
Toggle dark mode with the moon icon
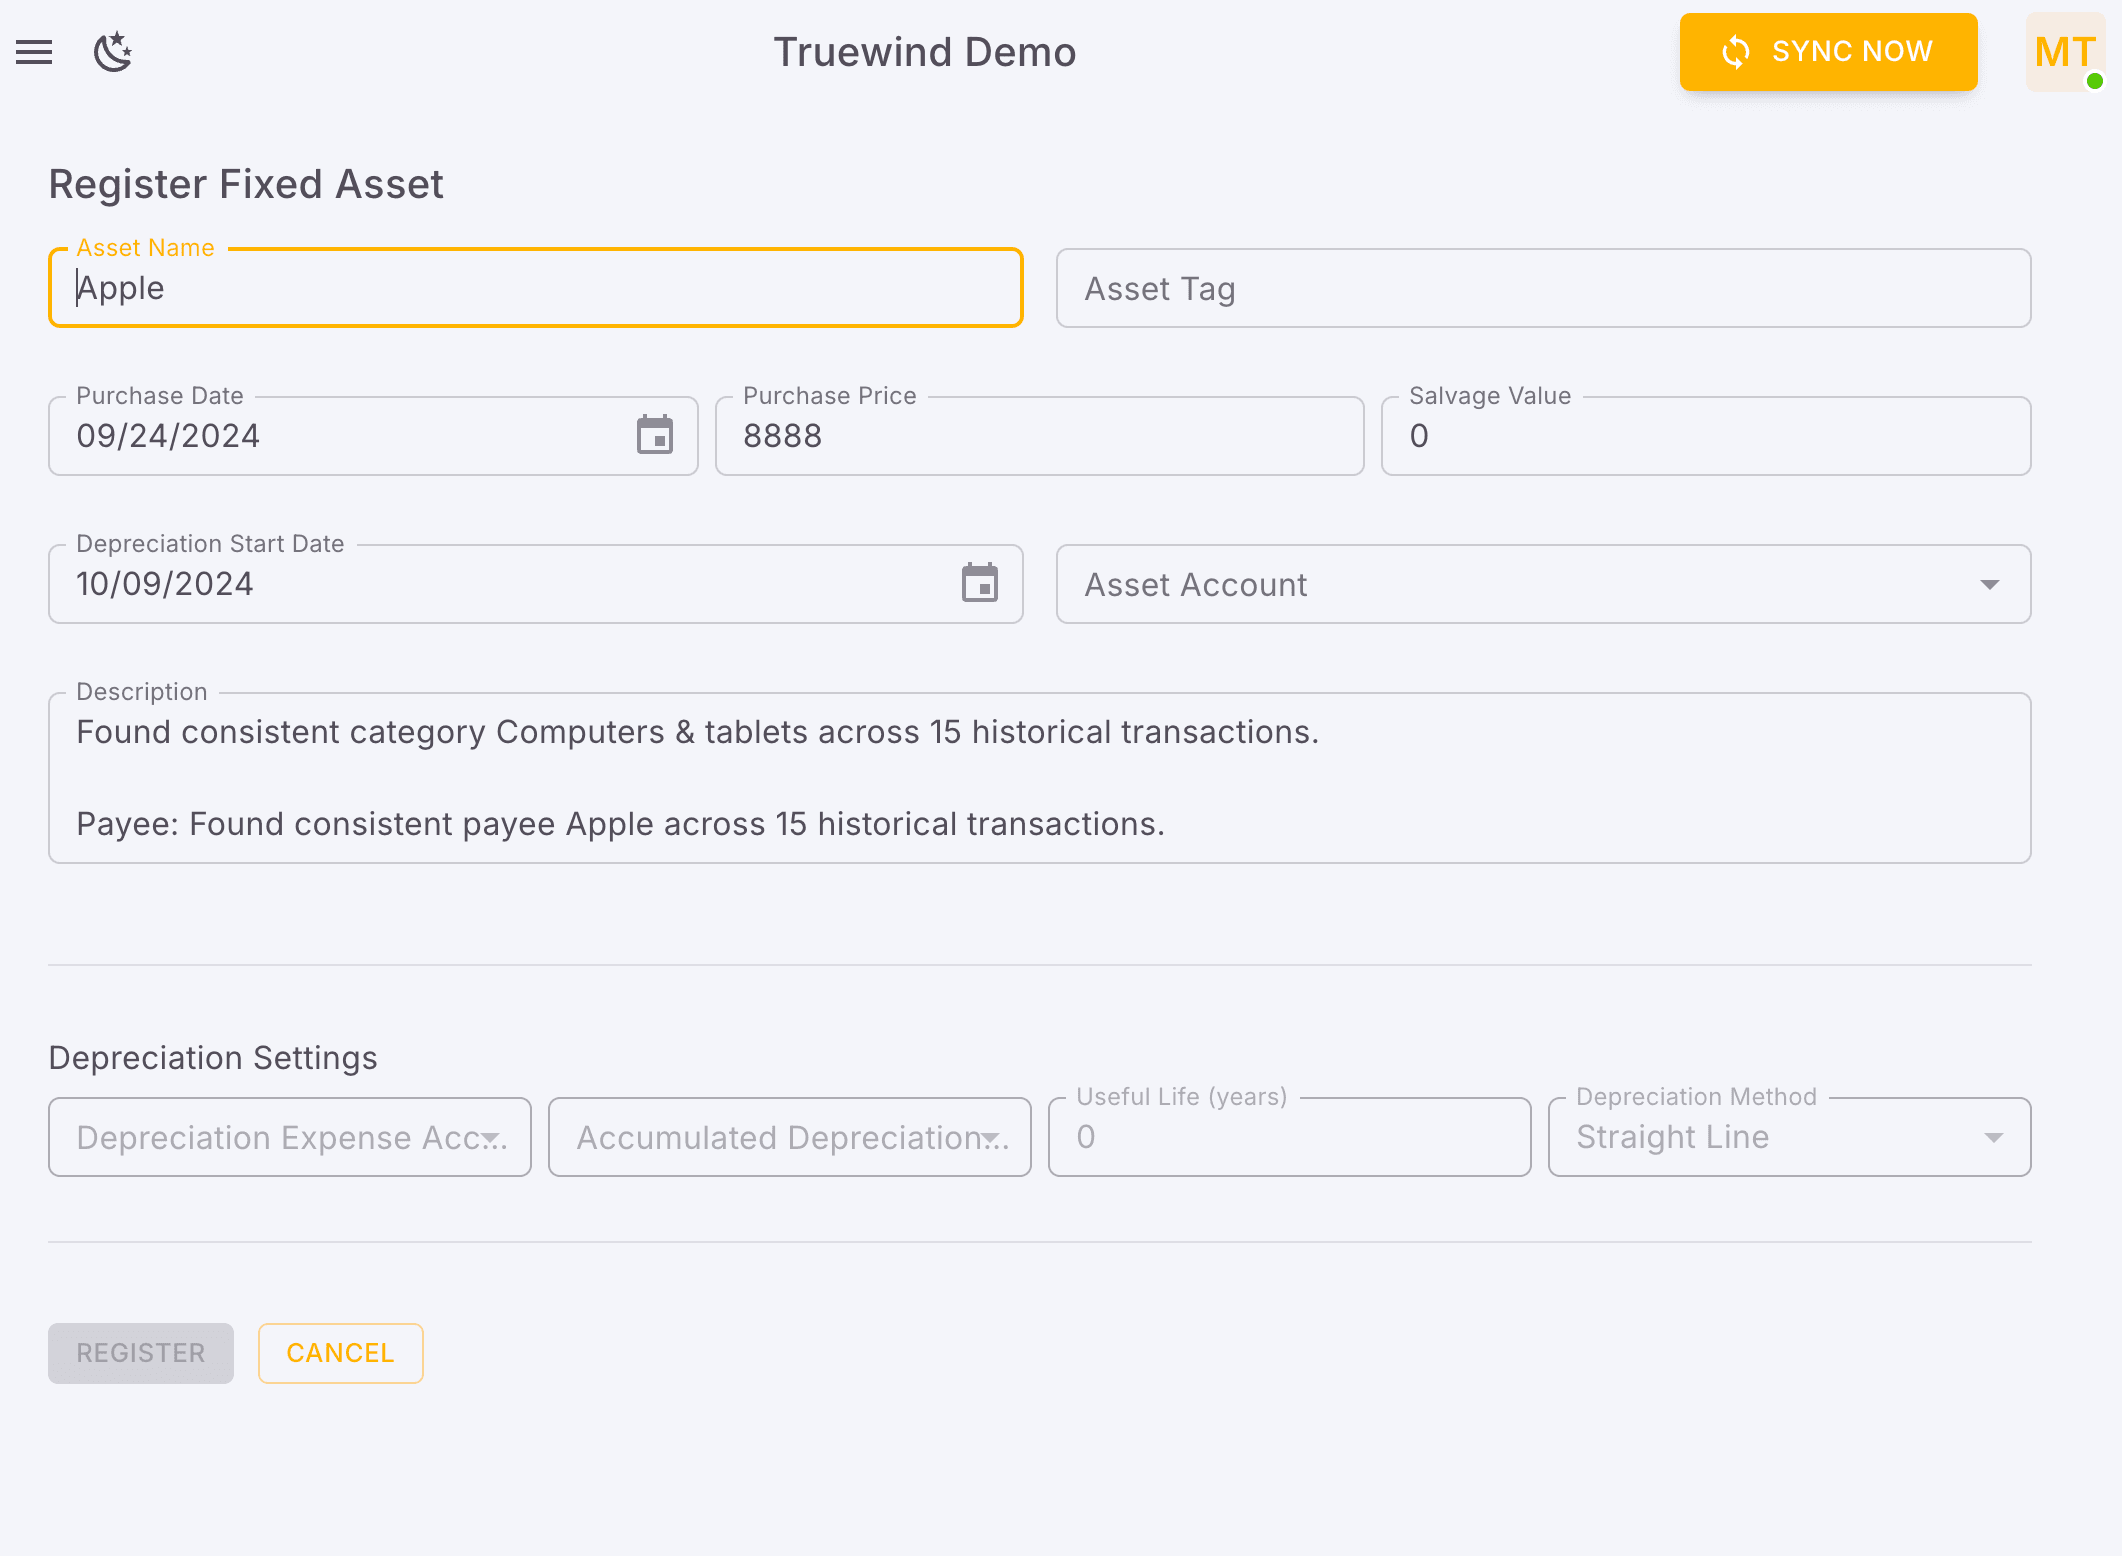pos(112,53)
